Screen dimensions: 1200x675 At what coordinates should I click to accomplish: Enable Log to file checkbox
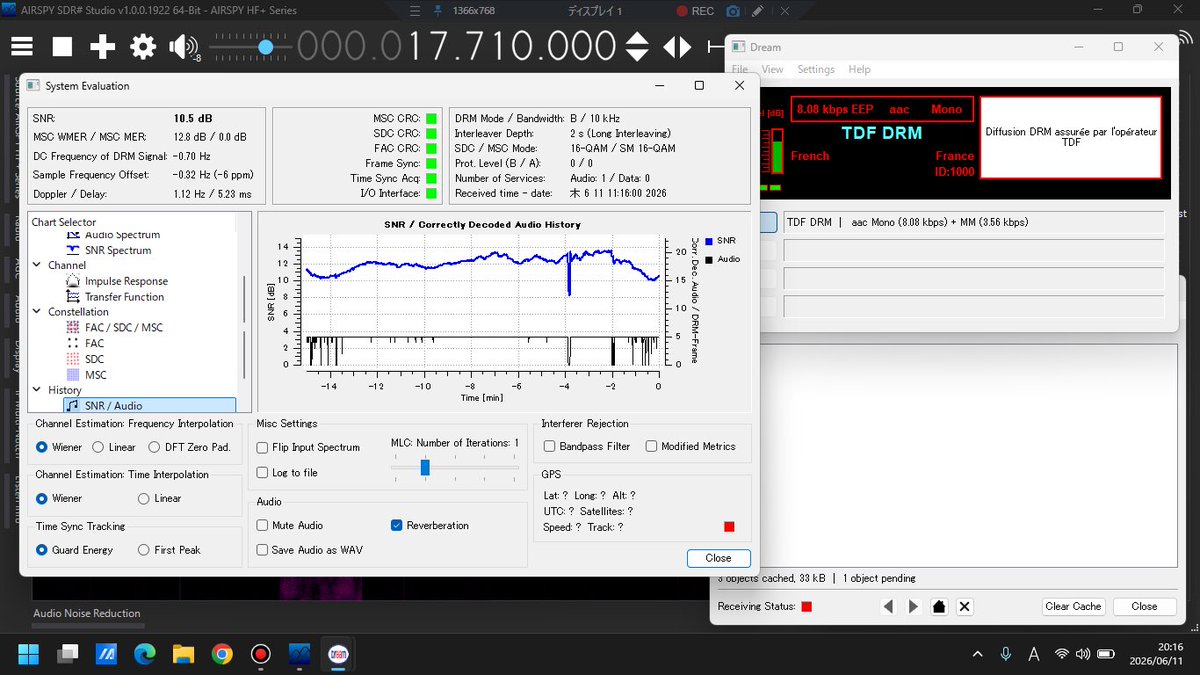pyautogui.click(x=287, y=473)
